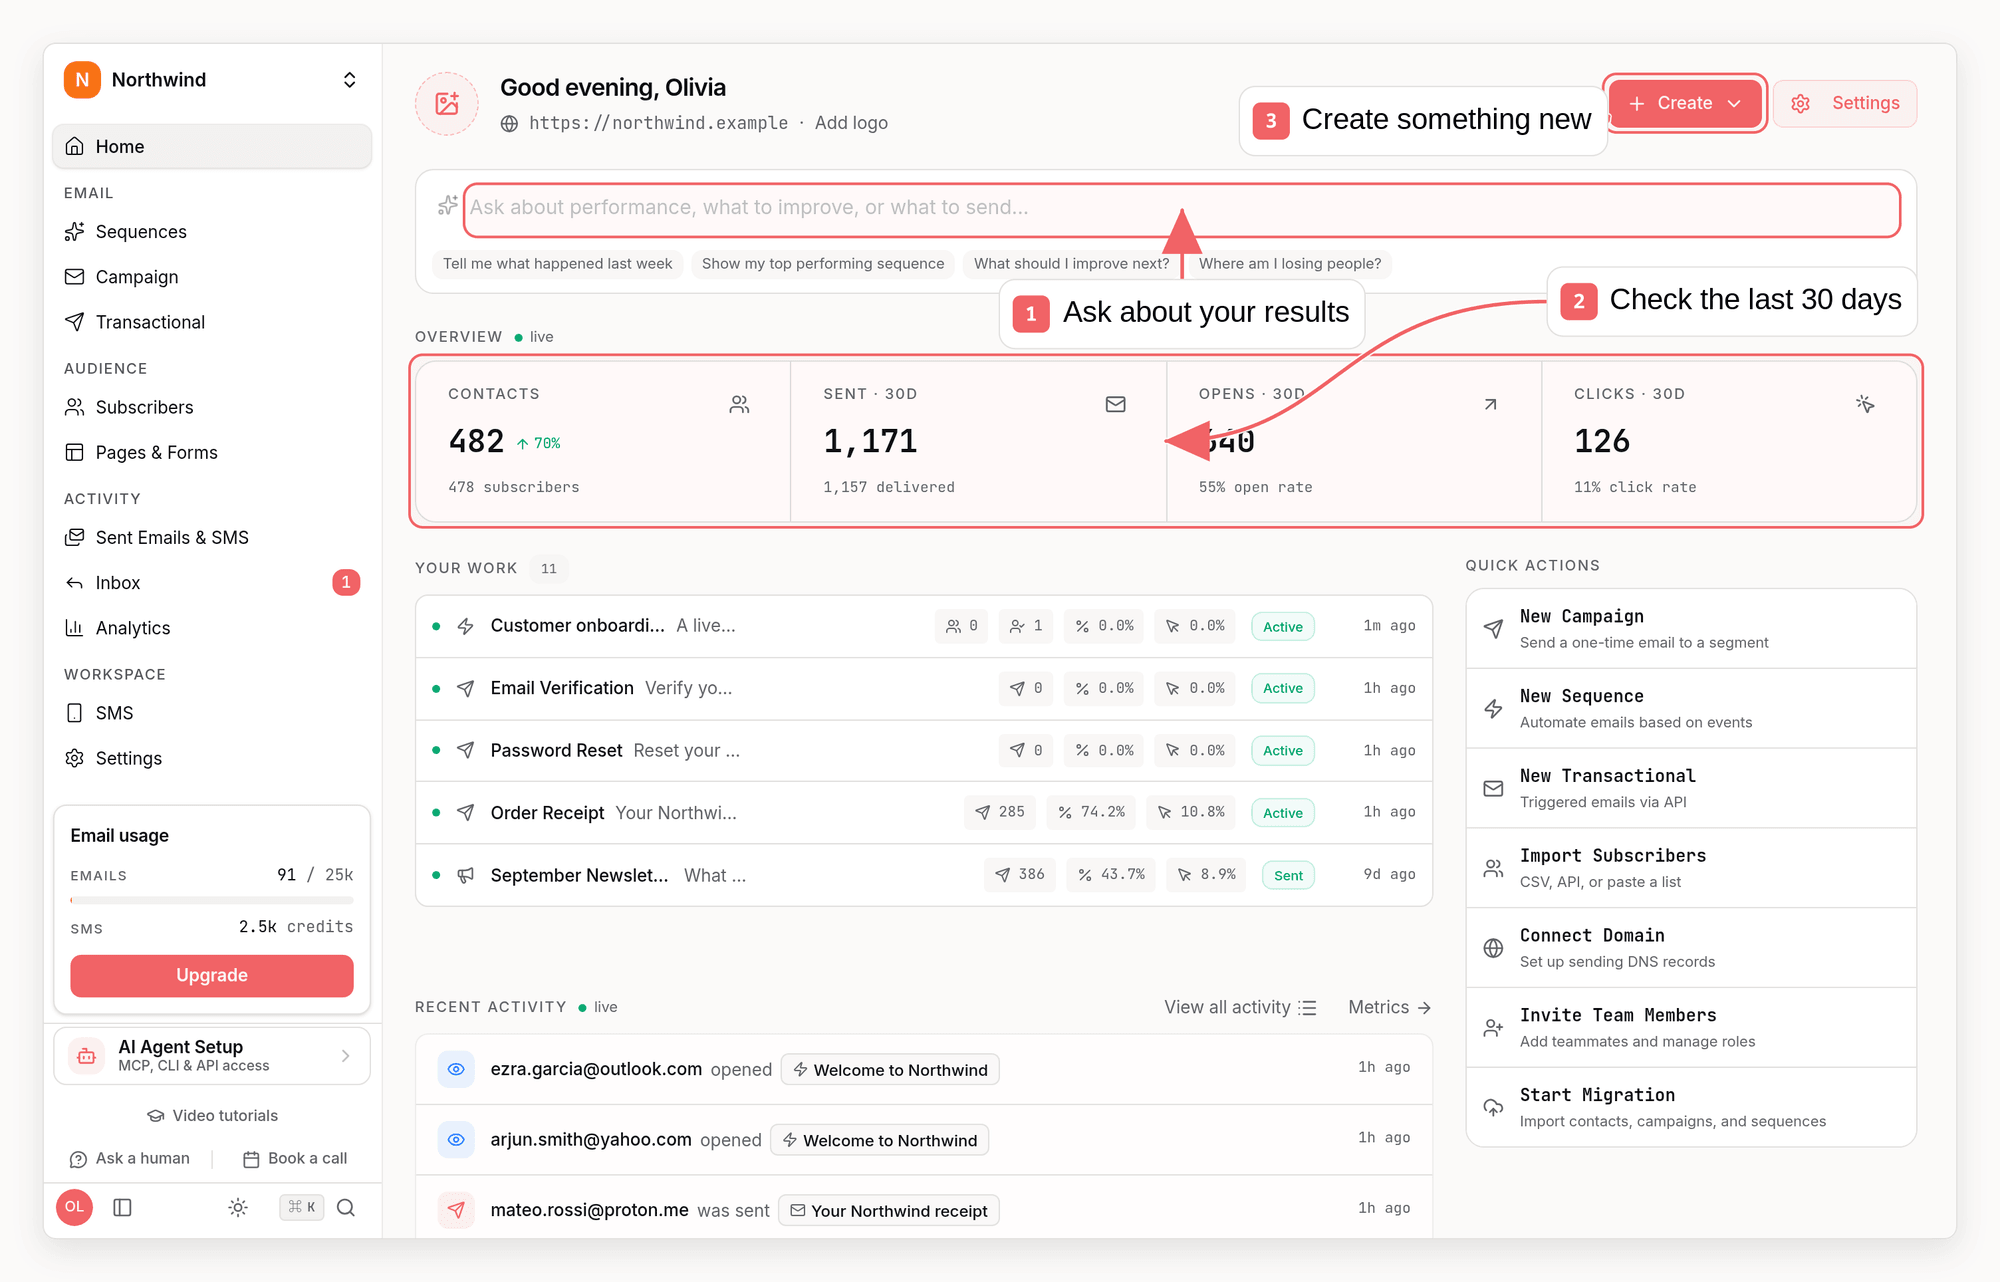The width and height of the screenshot is (2000, 1282).
Task: Click the Upgrade button
Action: 211,975
